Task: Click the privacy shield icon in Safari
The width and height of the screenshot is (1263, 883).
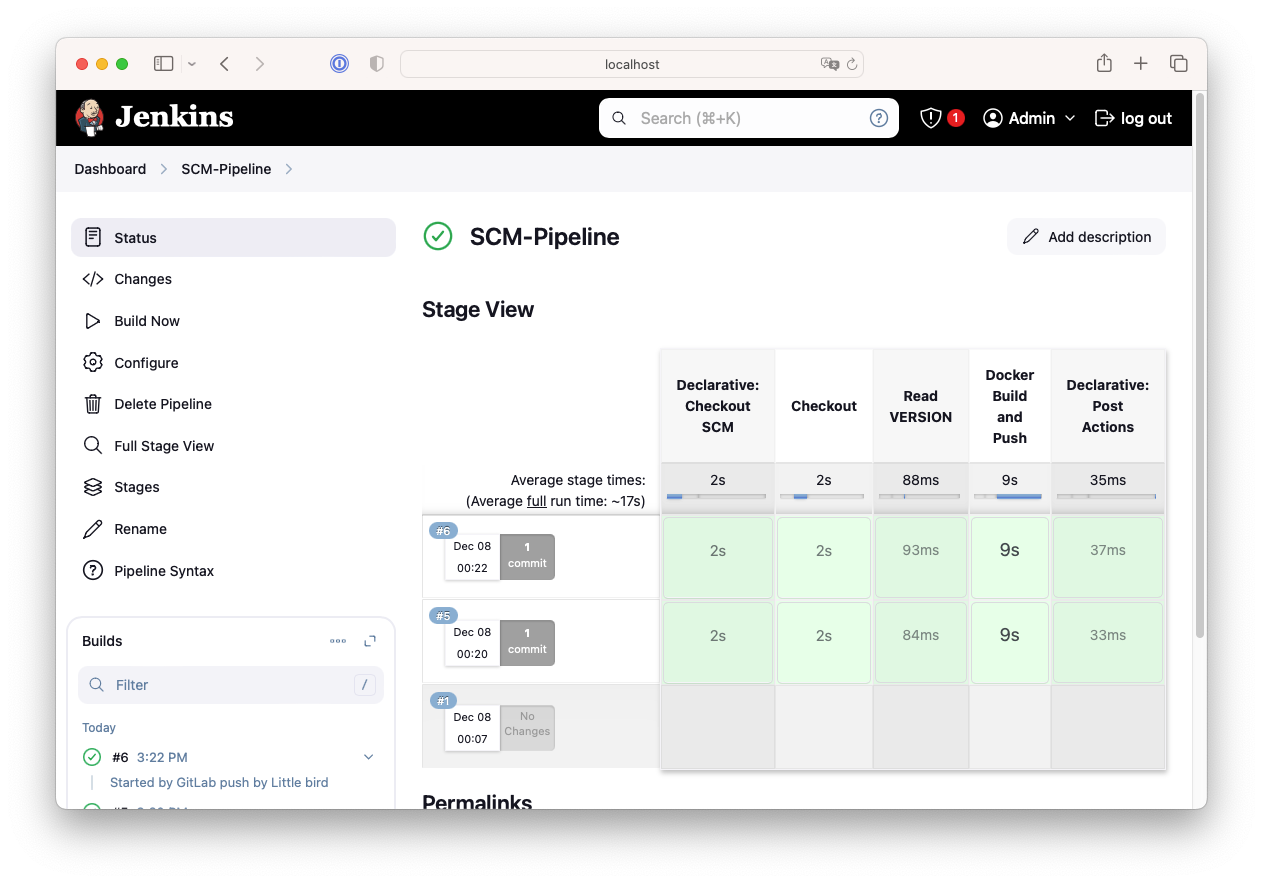Action: click(376, 64)
